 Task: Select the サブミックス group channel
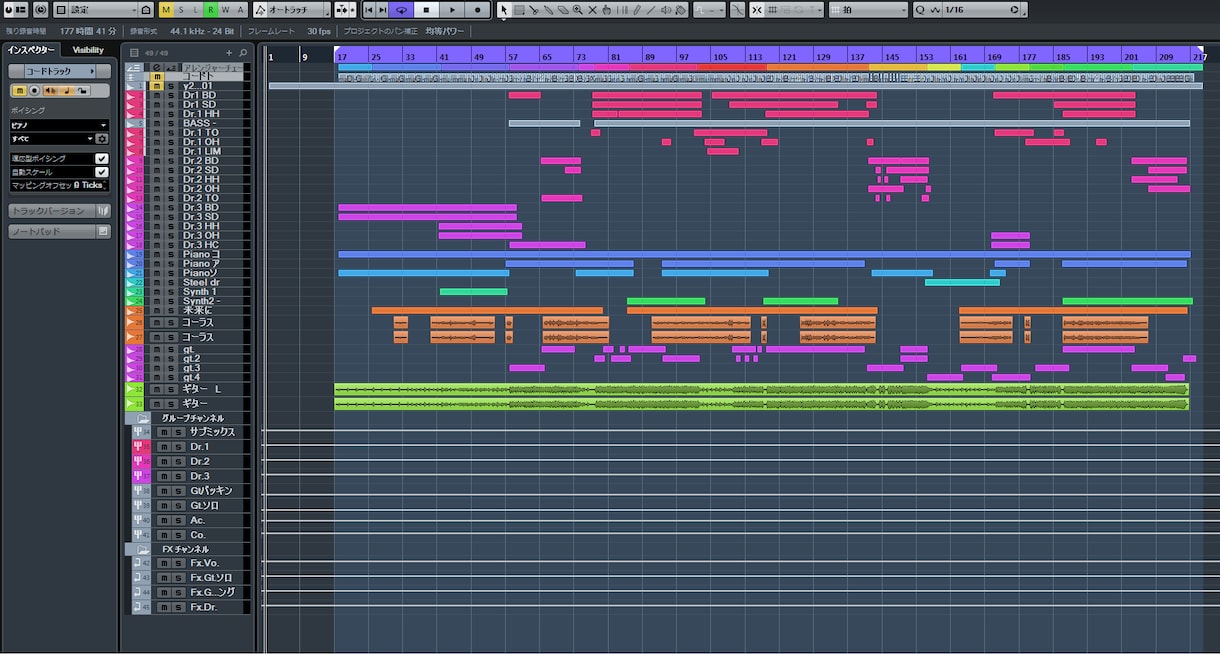(212, 432)
